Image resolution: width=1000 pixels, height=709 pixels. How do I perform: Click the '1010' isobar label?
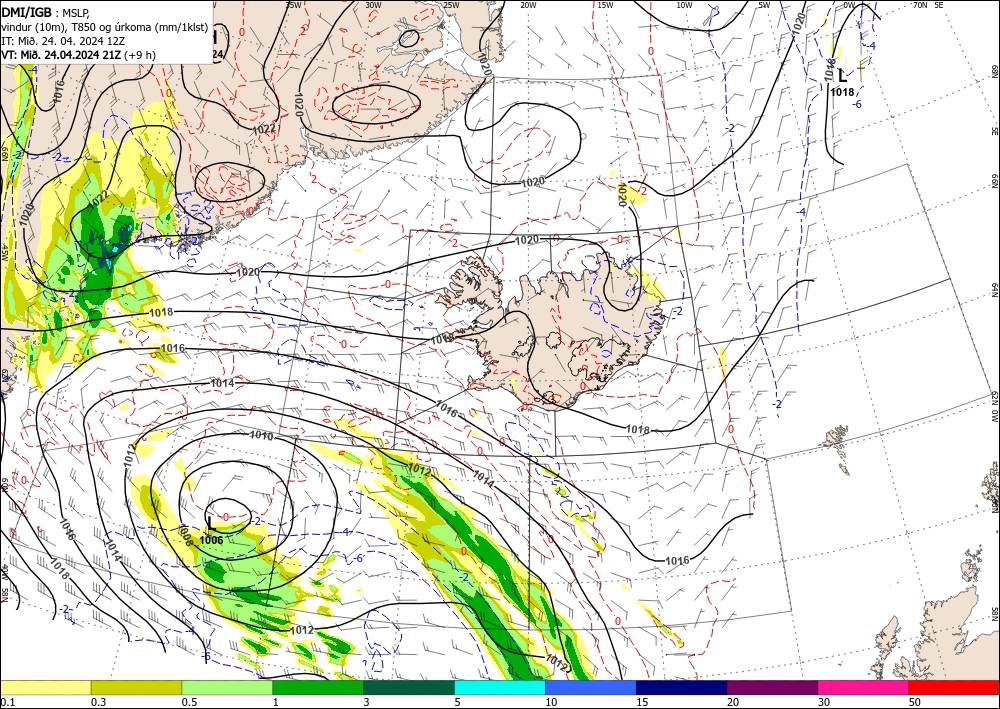click(x=261, y=437)
